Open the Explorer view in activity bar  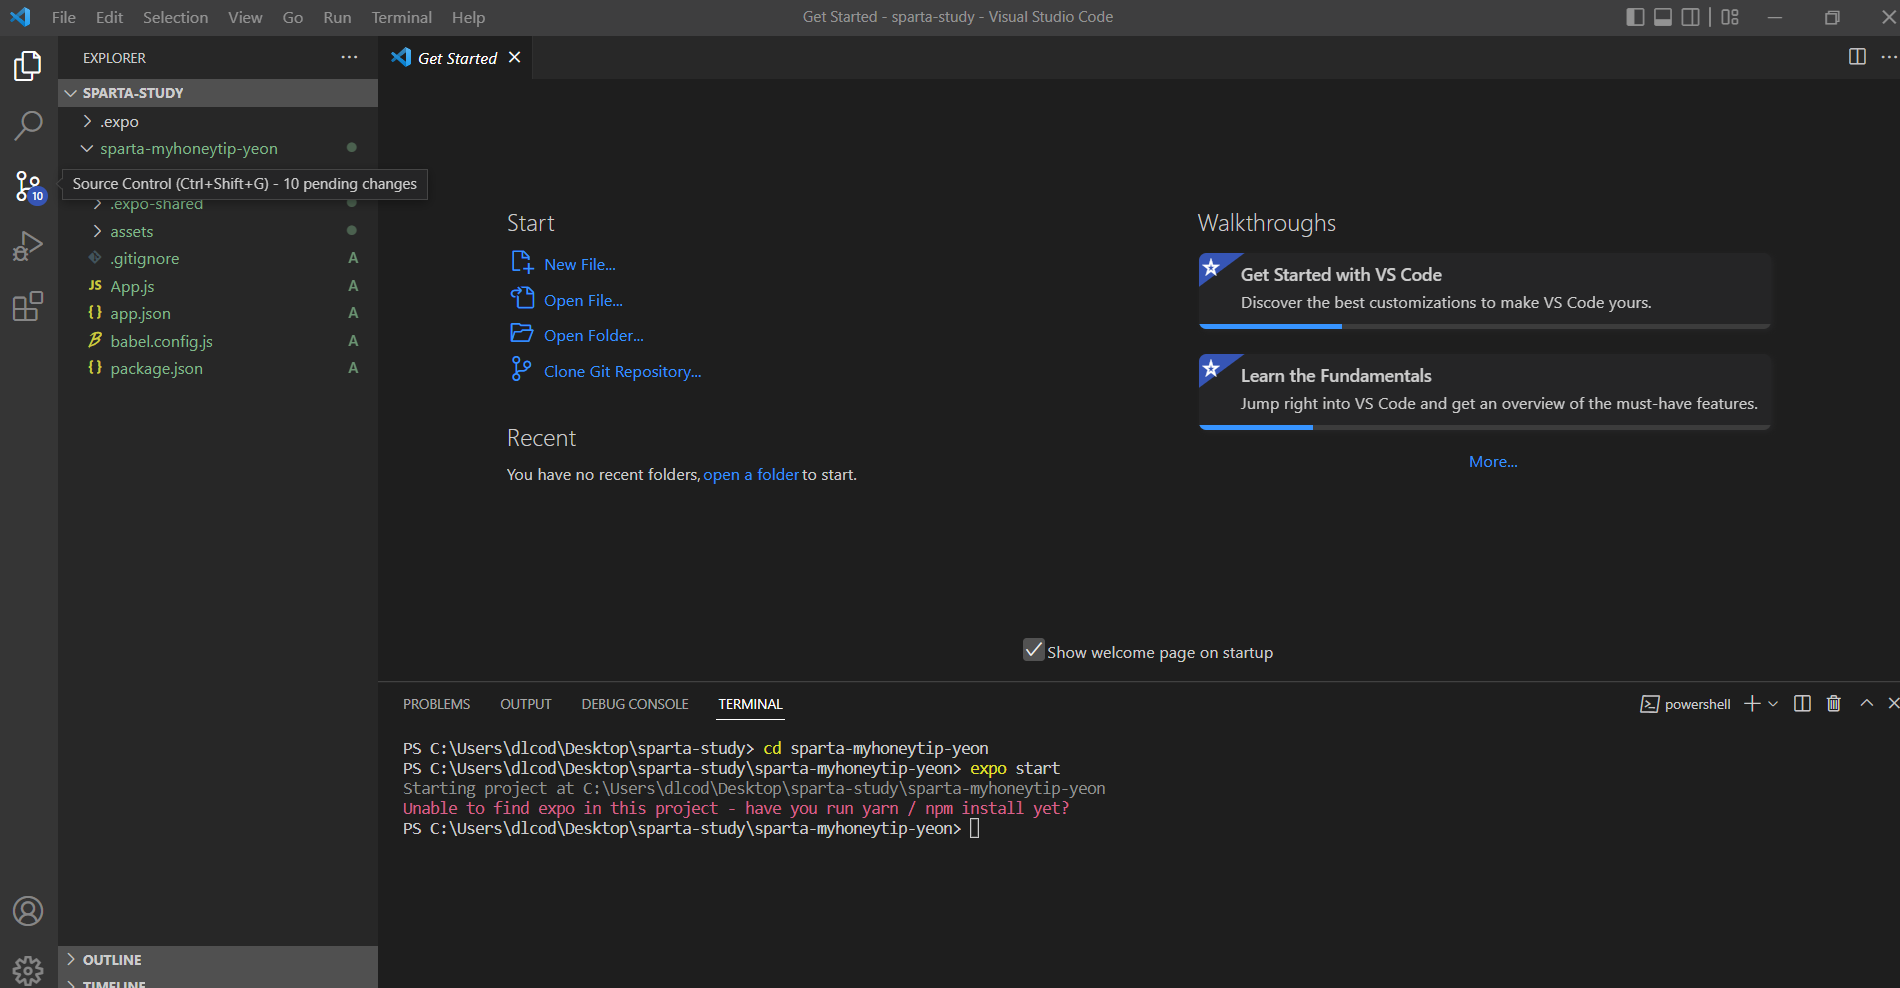(28, 66)
